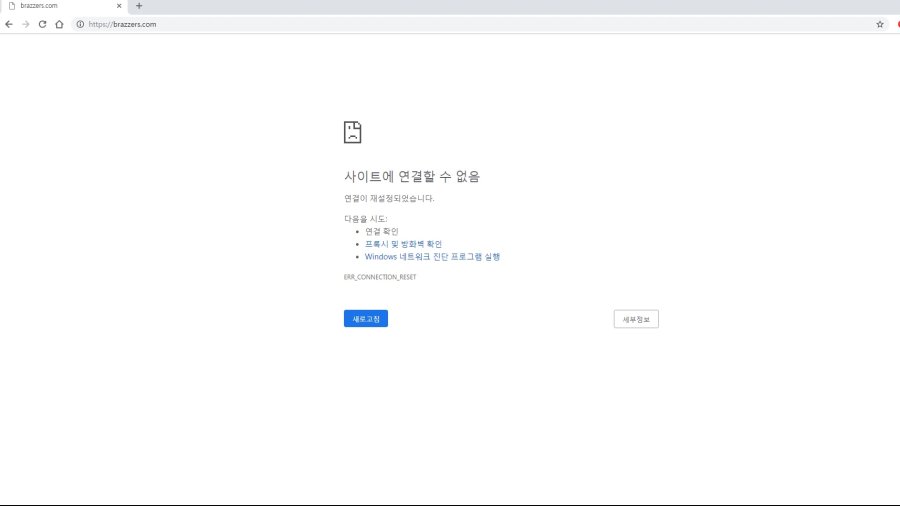Open Windows 네트워크 진단 프로그램 실행 link
Screen dimensions: 900x506
[x=432, y=256]
